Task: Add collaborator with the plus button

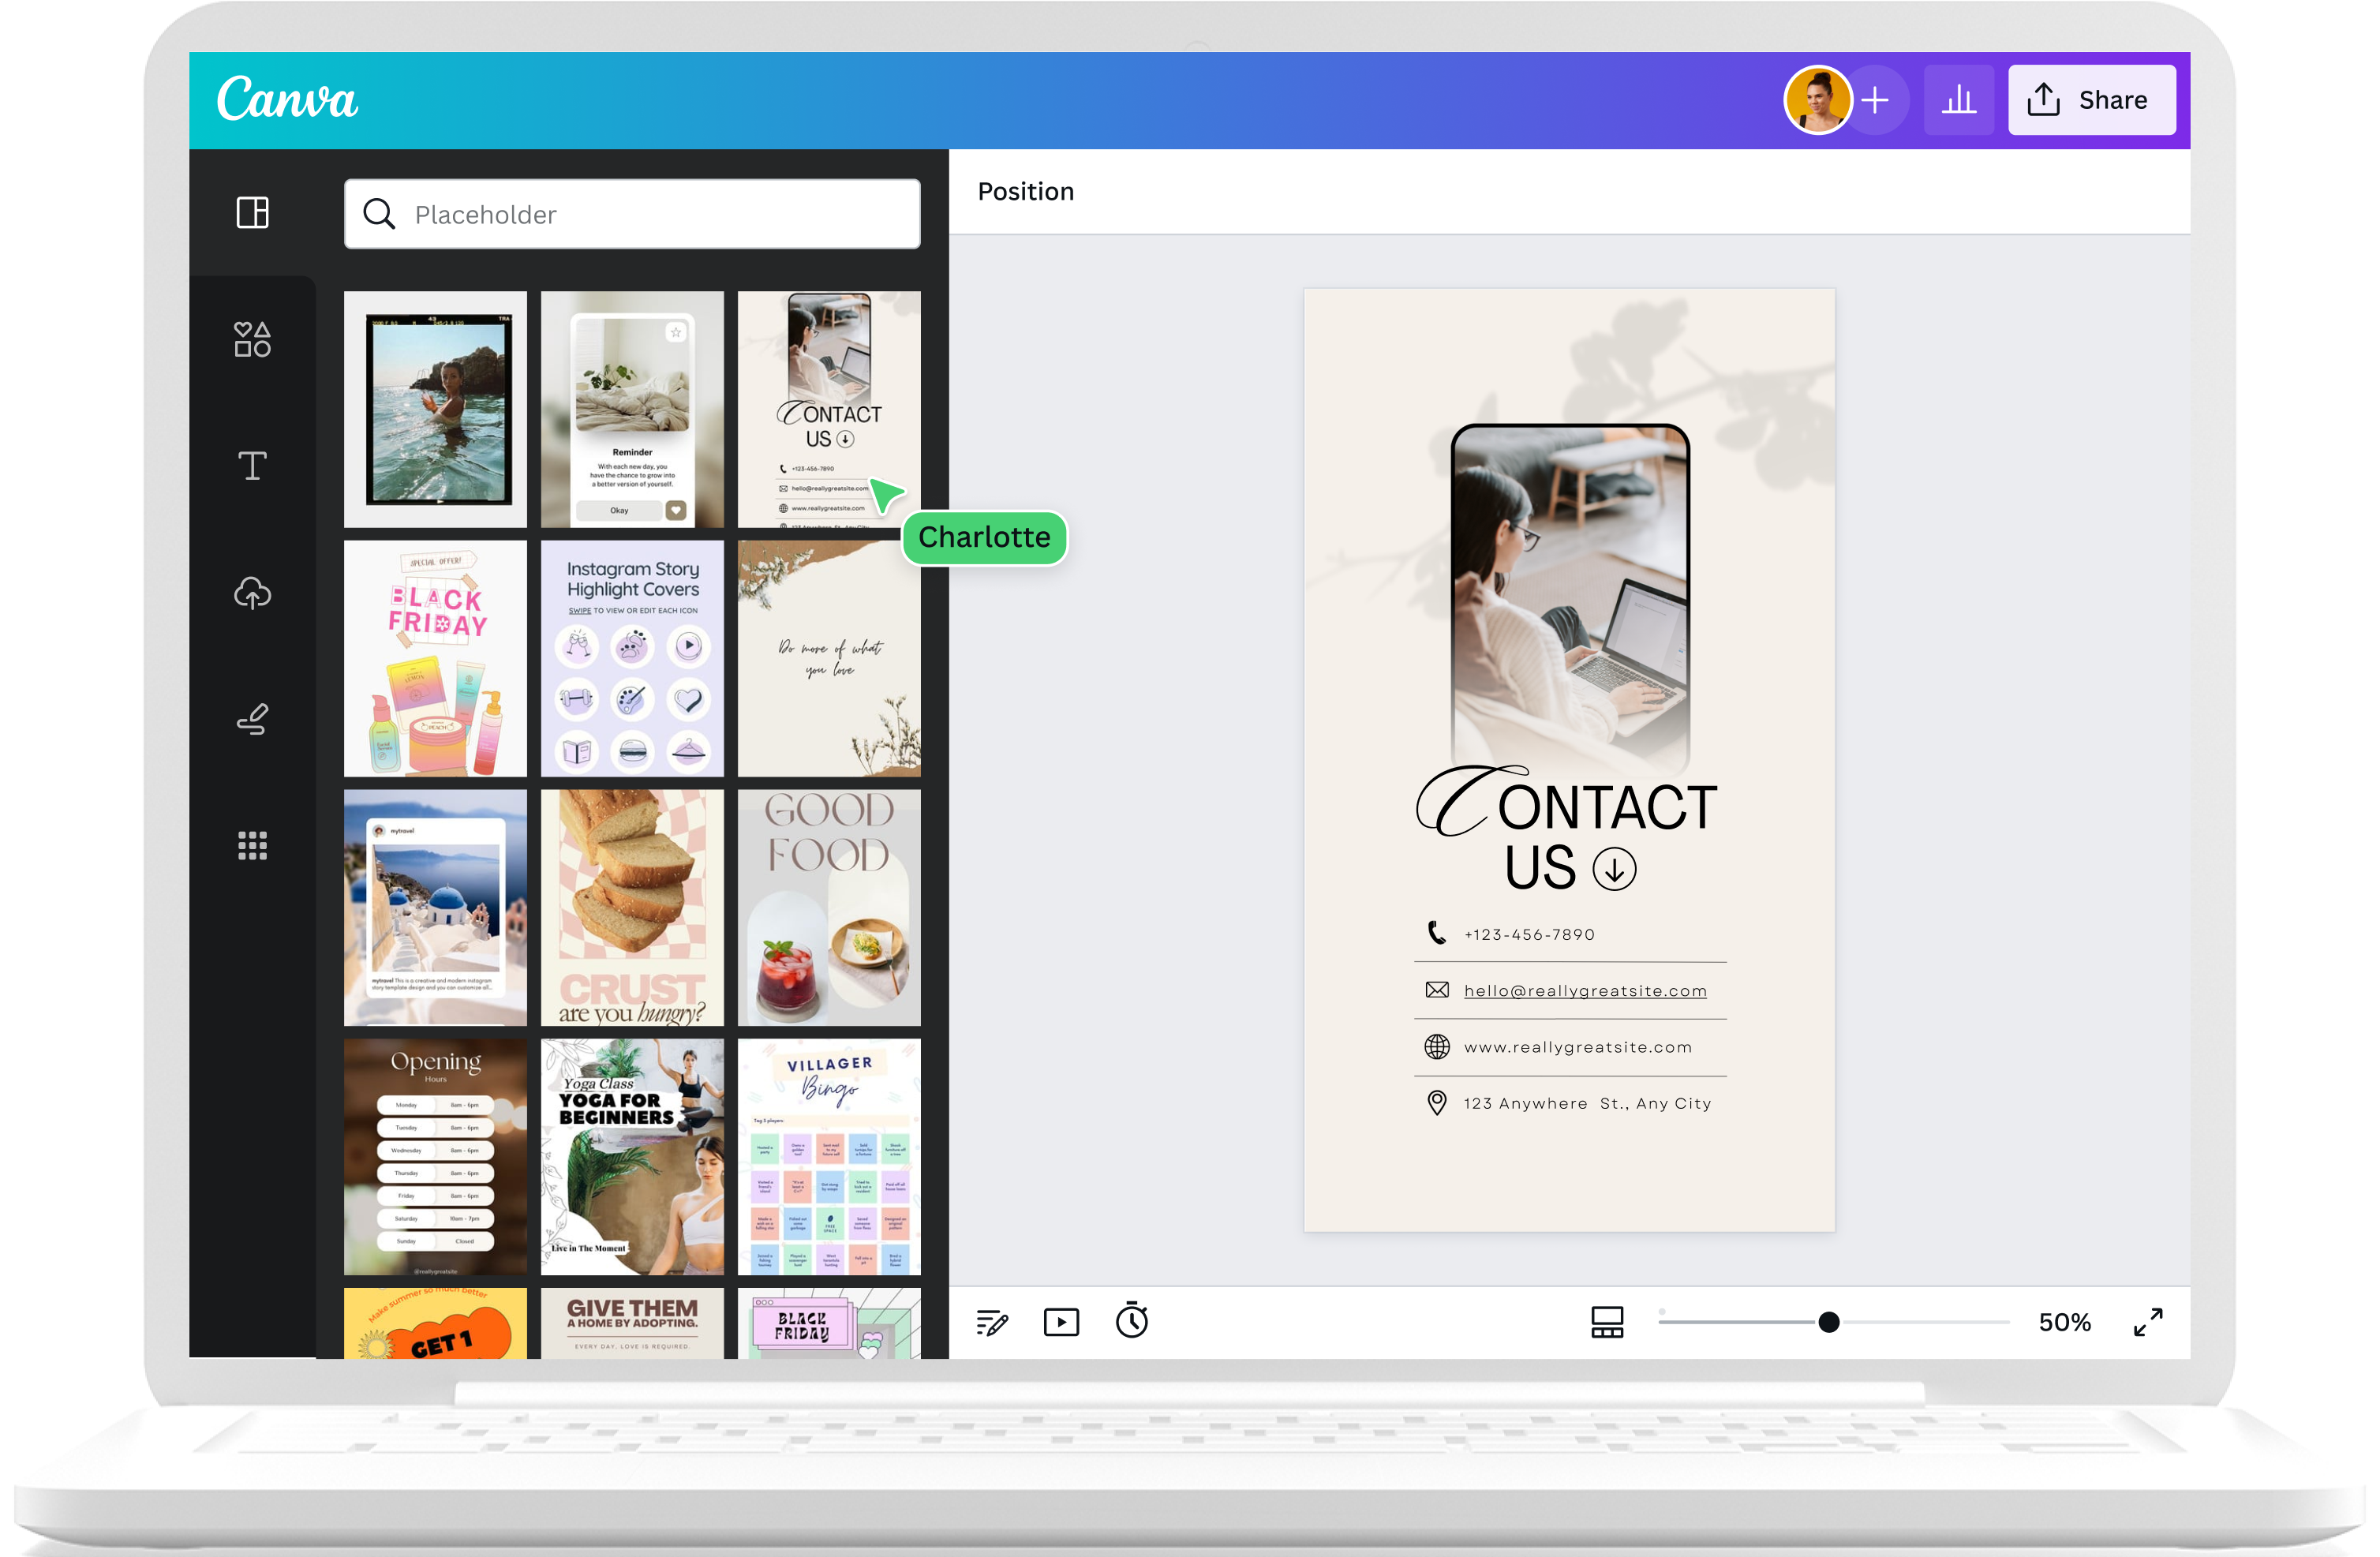Action: (x=1876, y=100)
